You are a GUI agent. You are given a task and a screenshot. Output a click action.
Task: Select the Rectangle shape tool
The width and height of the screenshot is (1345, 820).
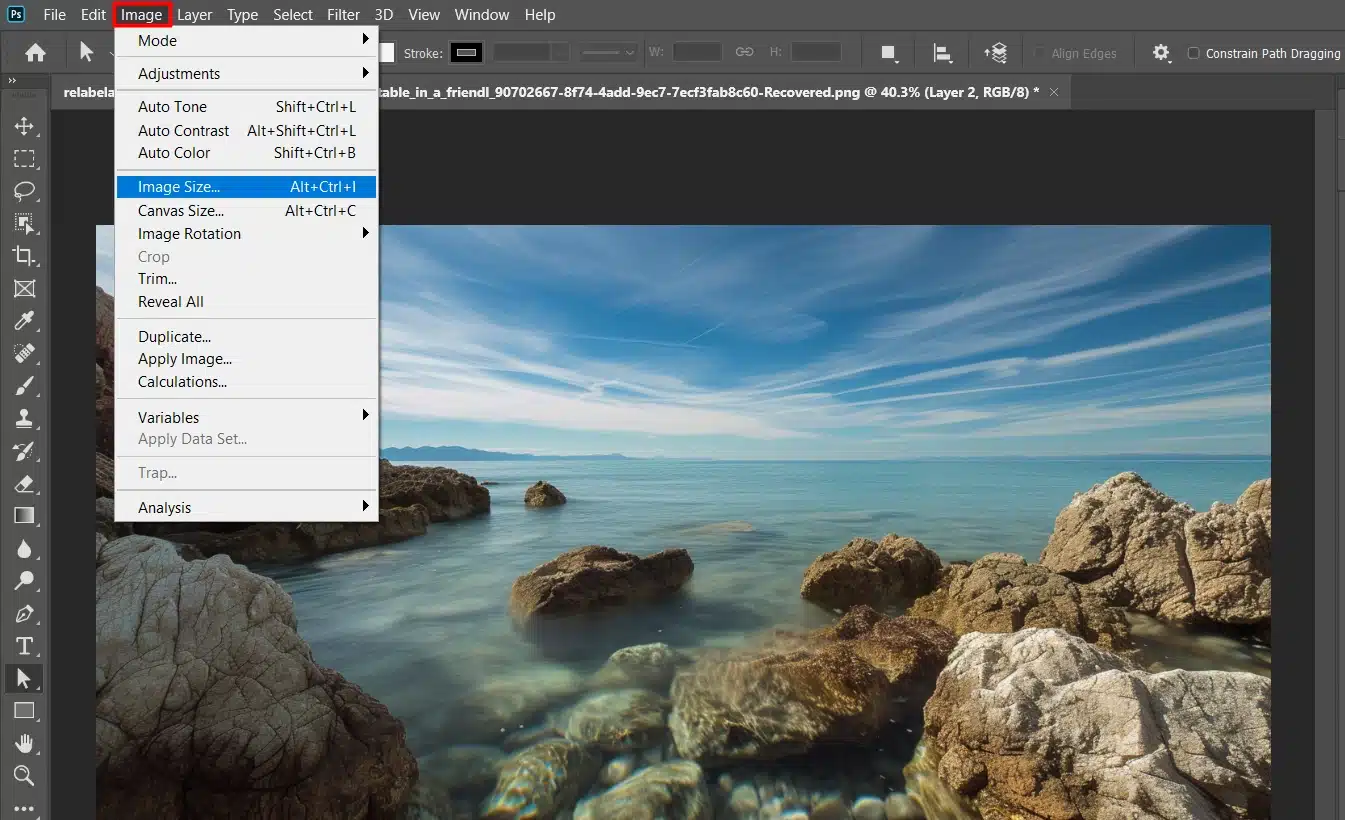(24, 710)
